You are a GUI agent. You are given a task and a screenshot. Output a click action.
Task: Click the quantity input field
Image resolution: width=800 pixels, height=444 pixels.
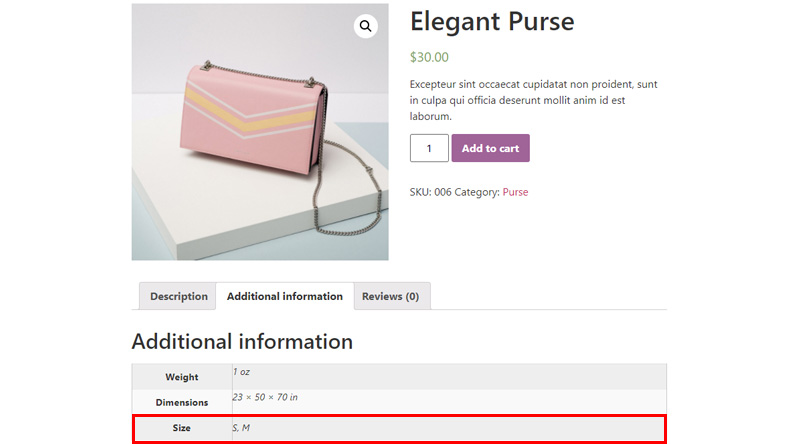[x=429, y=148]
